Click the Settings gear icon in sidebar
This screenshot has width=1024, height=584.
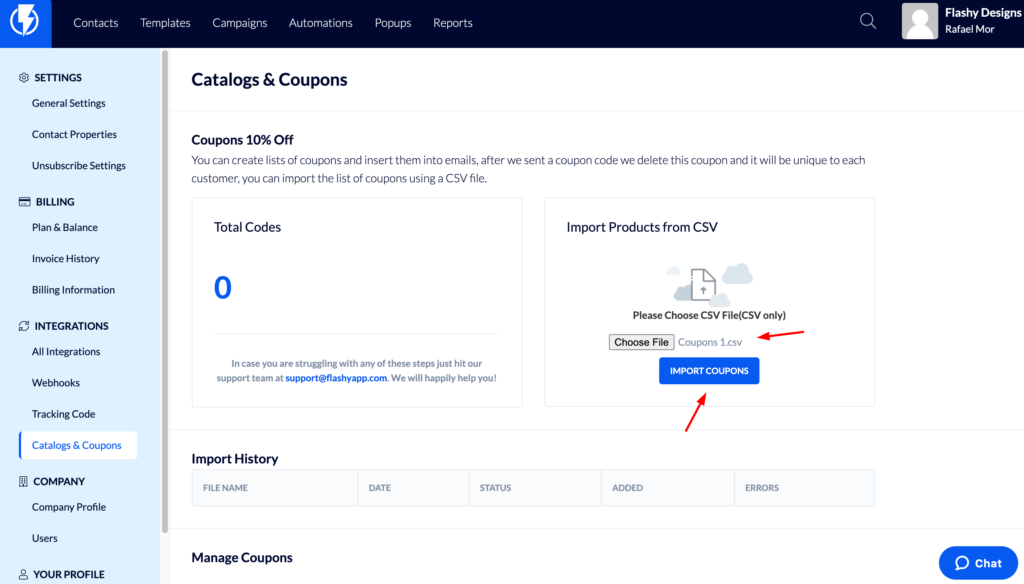pyautogui.click(x=24, y=78)
